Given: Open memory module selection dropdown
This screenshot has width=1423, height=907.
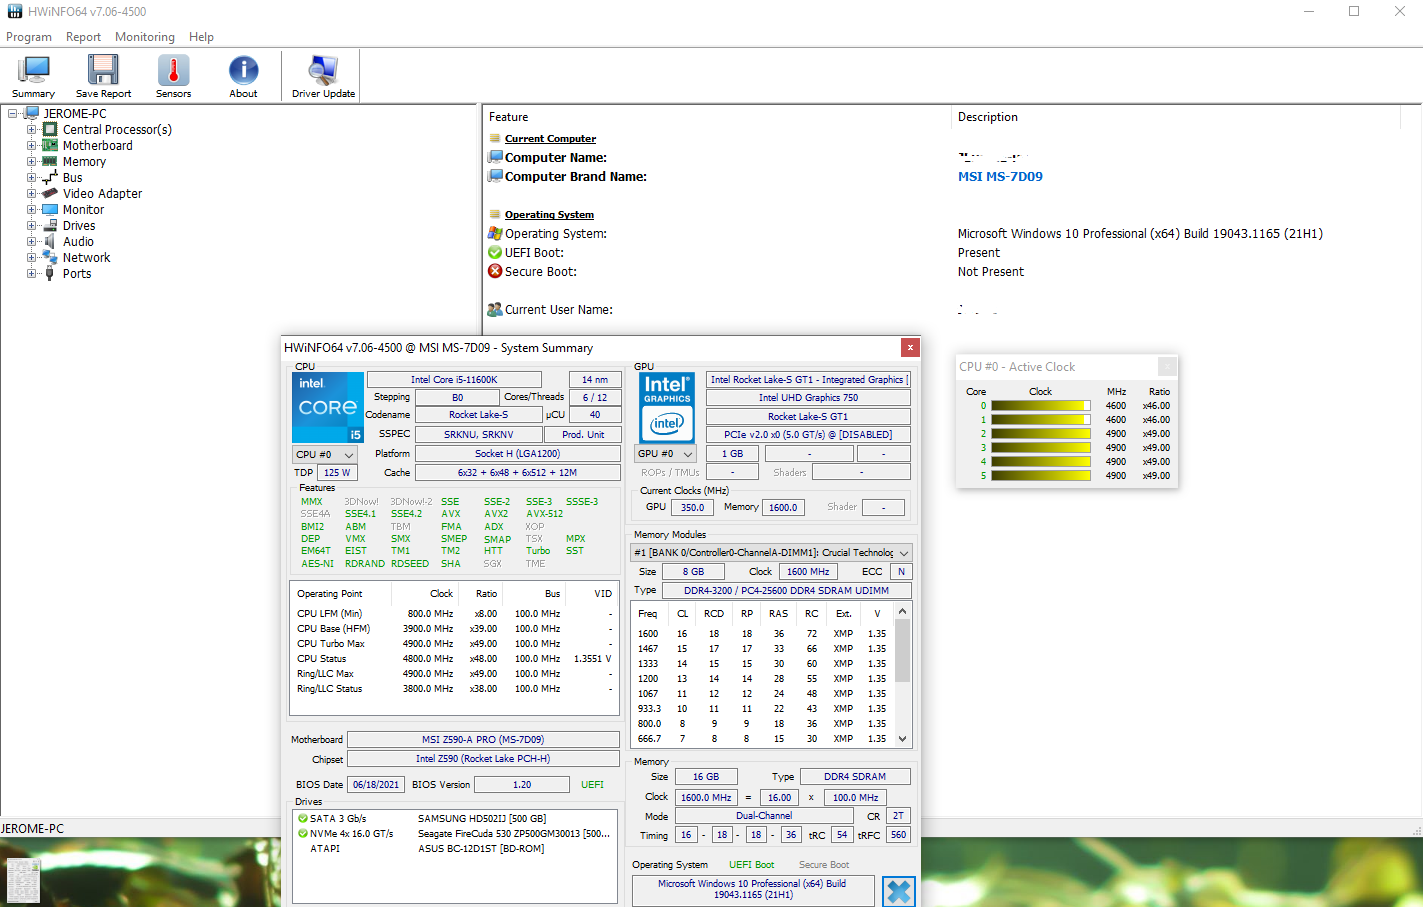Looking at the screenshot, I should tap(771, 553).
